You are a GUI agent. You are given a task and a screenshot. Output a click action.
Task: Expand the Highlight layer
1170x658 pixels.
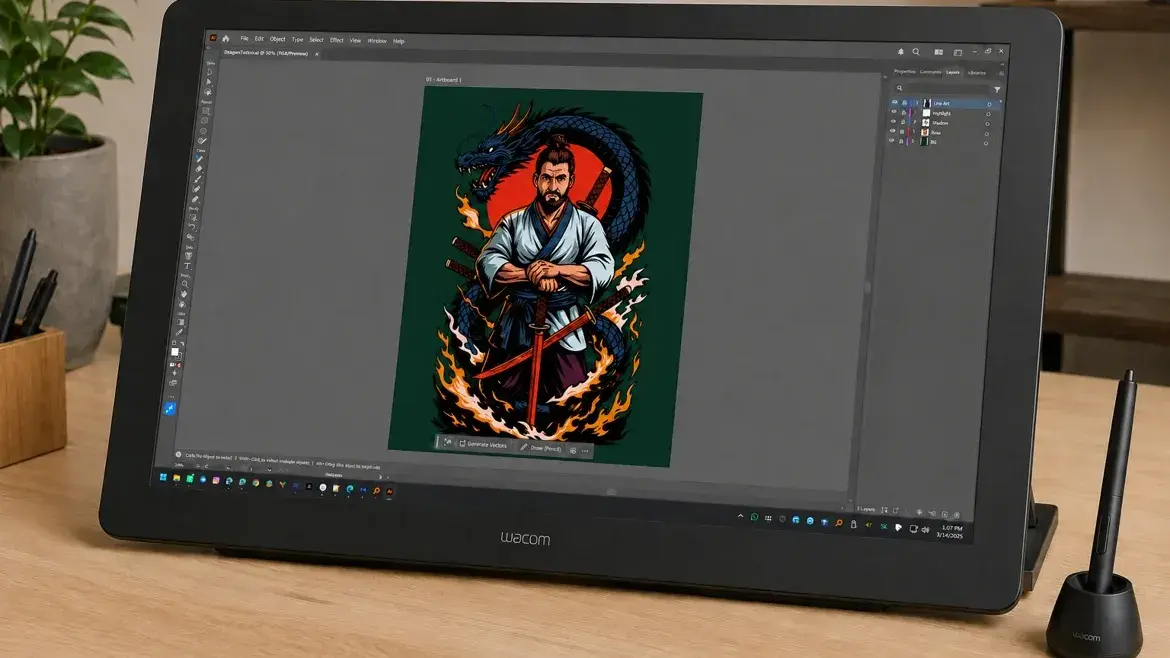tap(915, 113)
